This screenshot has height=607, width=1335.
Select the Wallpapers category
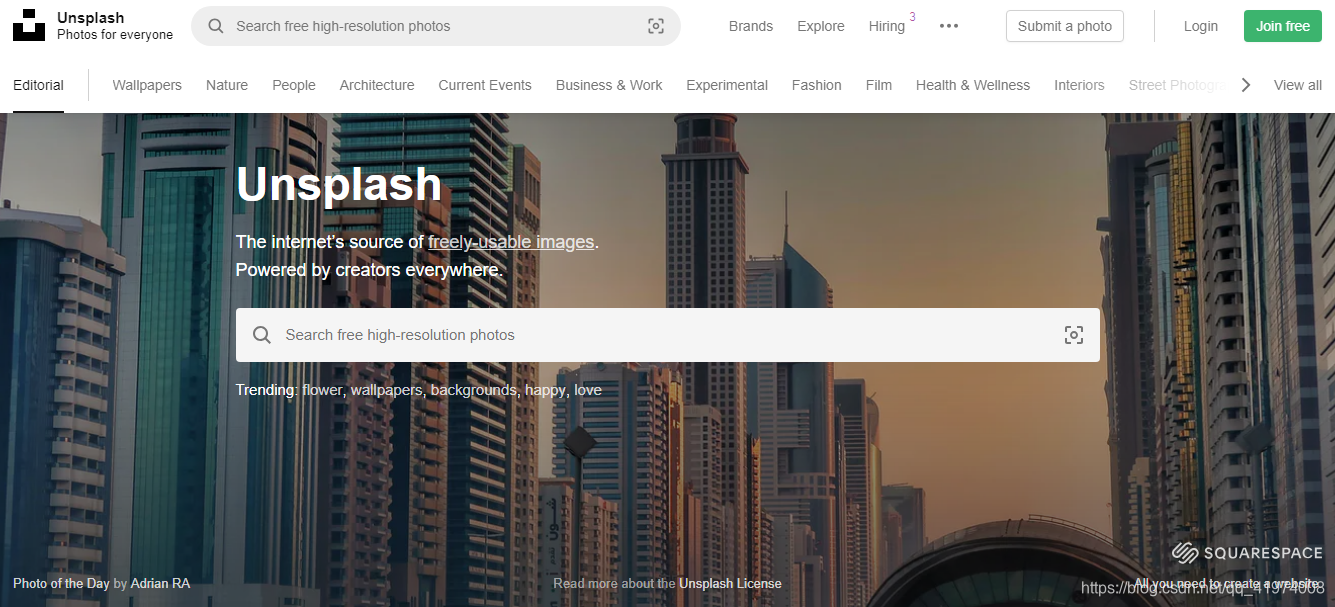[x=147, y=85]
